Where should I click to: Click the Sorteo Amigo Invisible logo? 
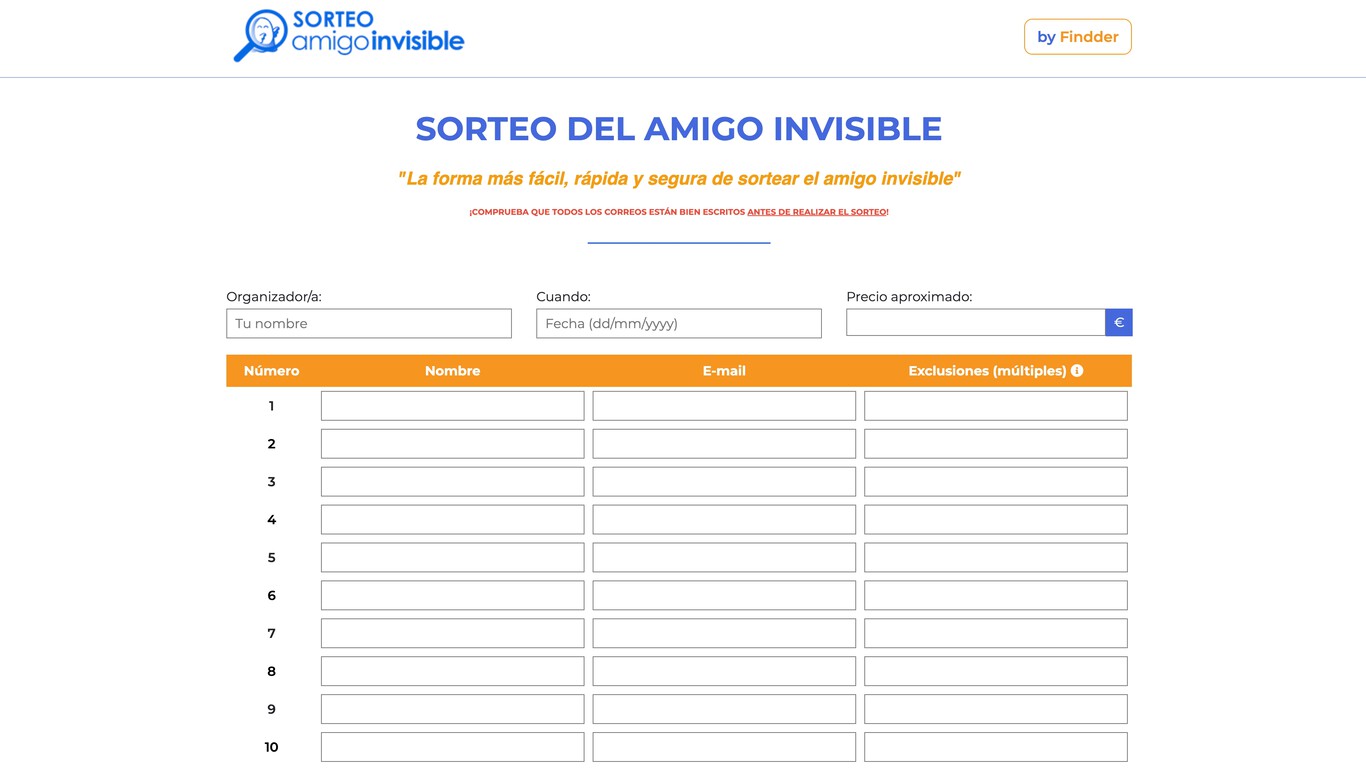[348, 35]
